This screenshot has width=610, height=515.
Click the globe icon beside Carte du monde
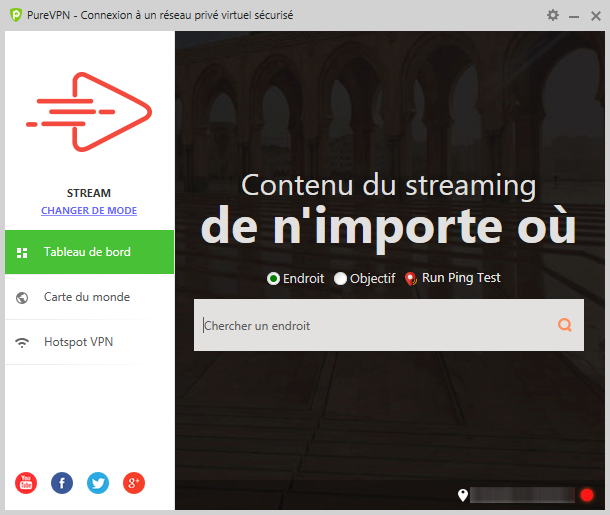[22, 298]
